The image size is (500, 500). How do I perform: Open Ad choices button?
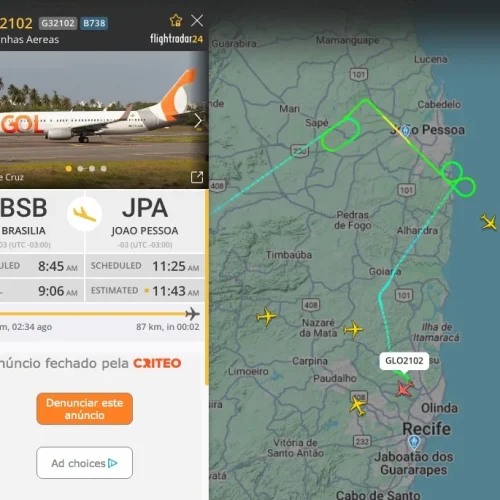click(85, 463)
